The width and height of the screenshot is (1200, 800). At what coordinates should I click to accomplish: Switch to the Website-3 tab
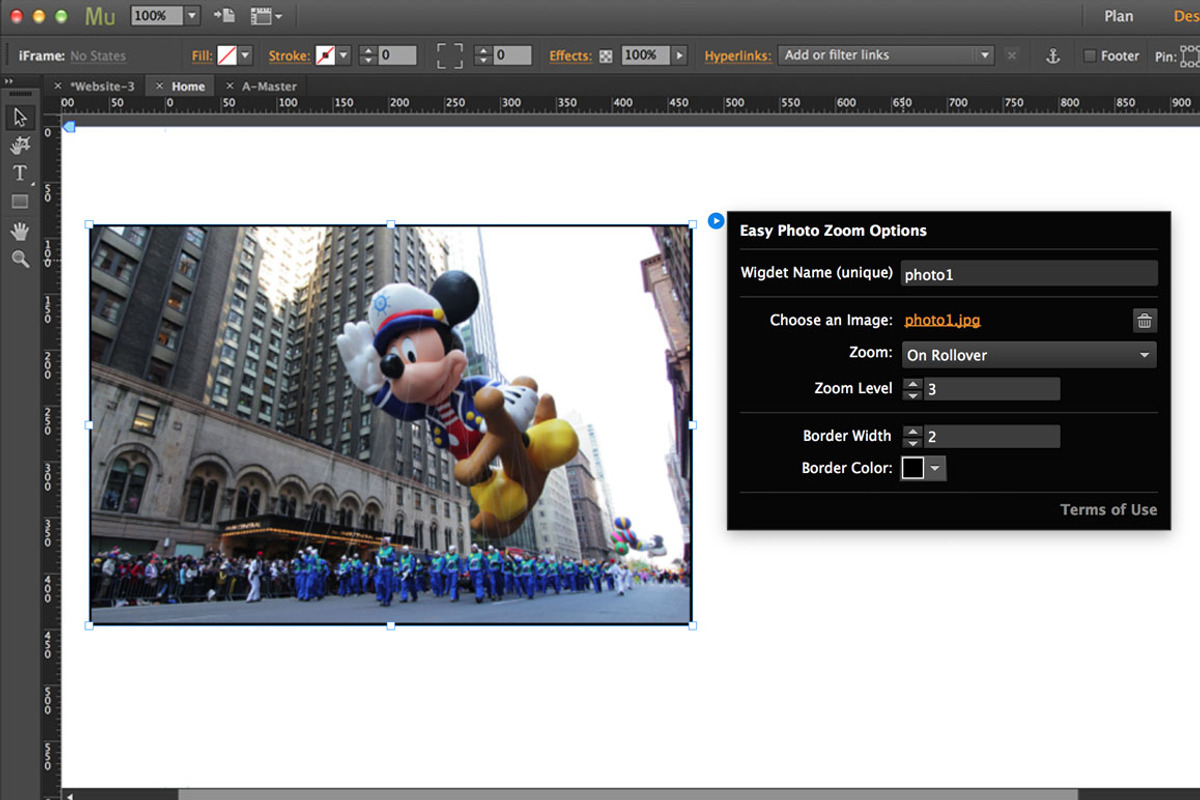click(x=102, y=86)
